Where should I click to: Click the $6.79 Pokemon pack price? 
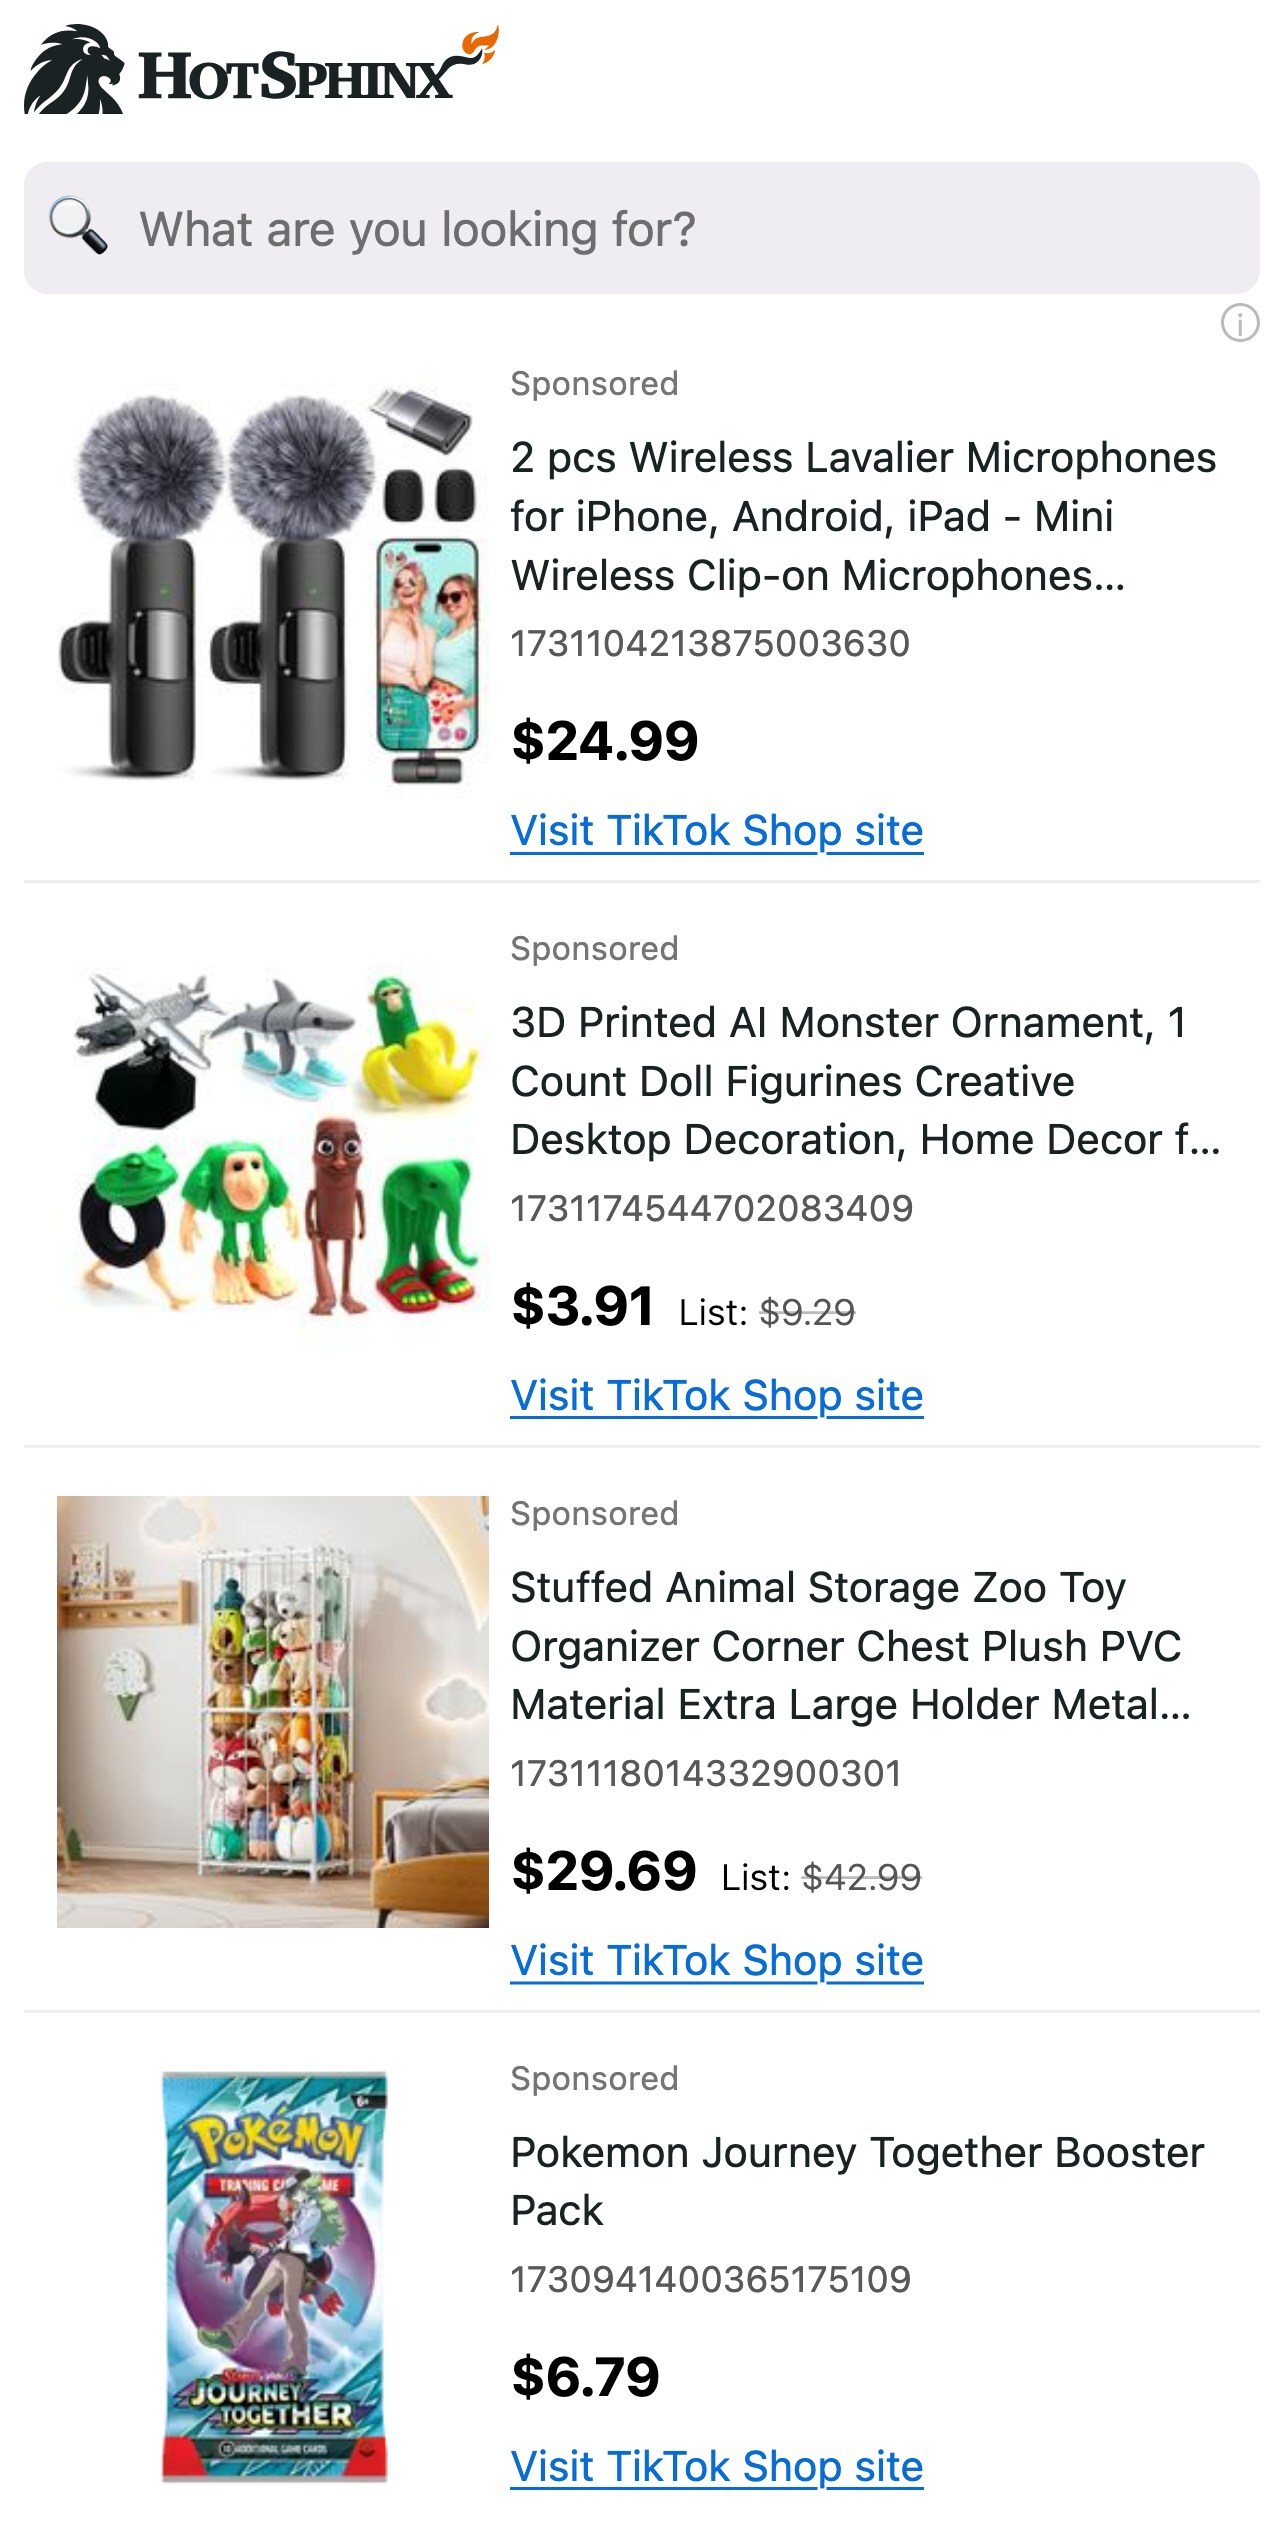point(585,2377)
